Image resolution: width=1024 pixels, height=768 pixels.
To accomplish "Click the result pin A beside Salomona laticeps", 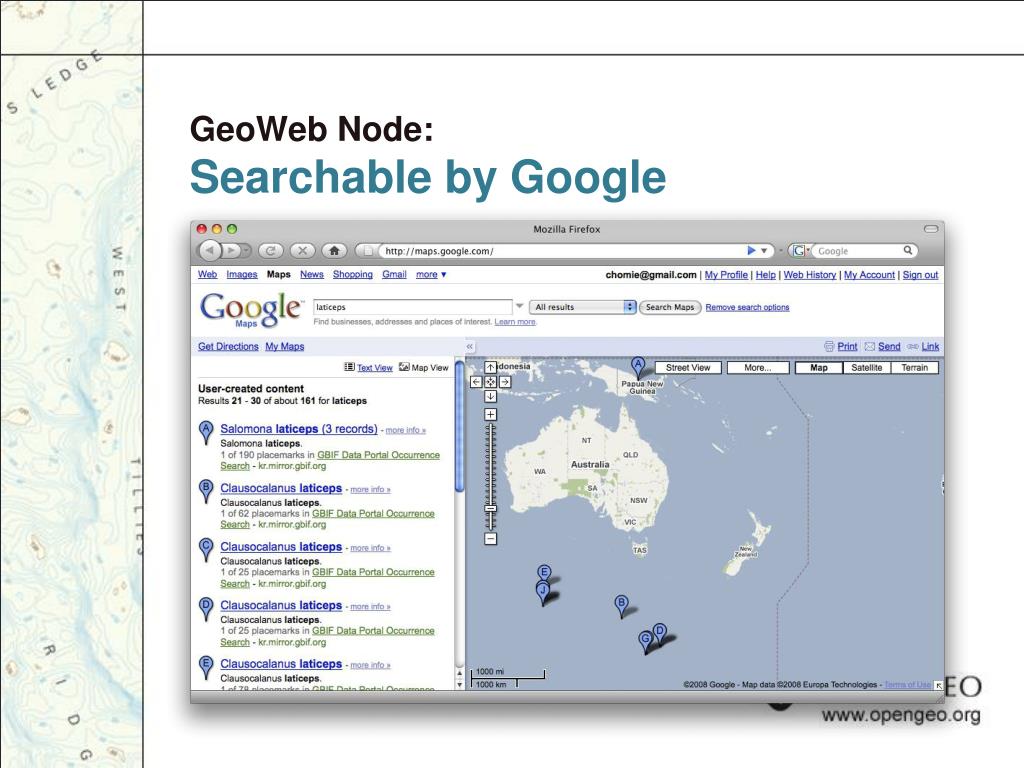I will tap(206, 433).
